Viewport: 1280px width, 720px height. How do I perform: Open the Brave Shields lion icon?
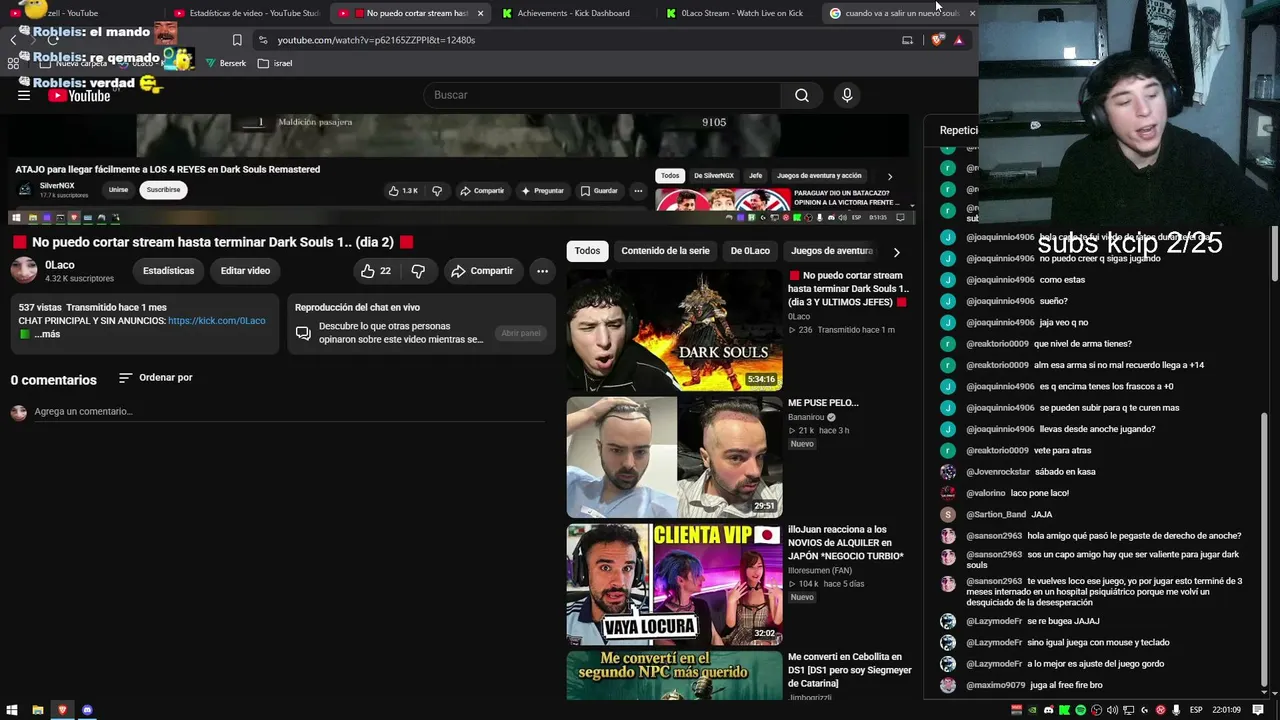coord(937,40)
